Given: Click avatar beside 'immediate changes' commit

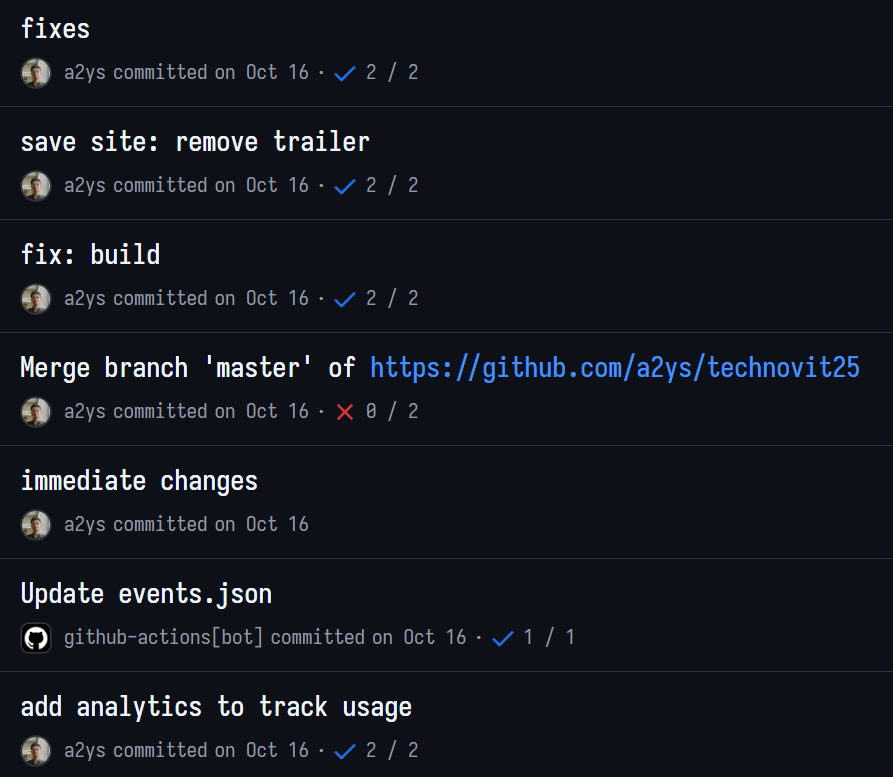Looking at the screenshot, I should click(x=36, y=525).
